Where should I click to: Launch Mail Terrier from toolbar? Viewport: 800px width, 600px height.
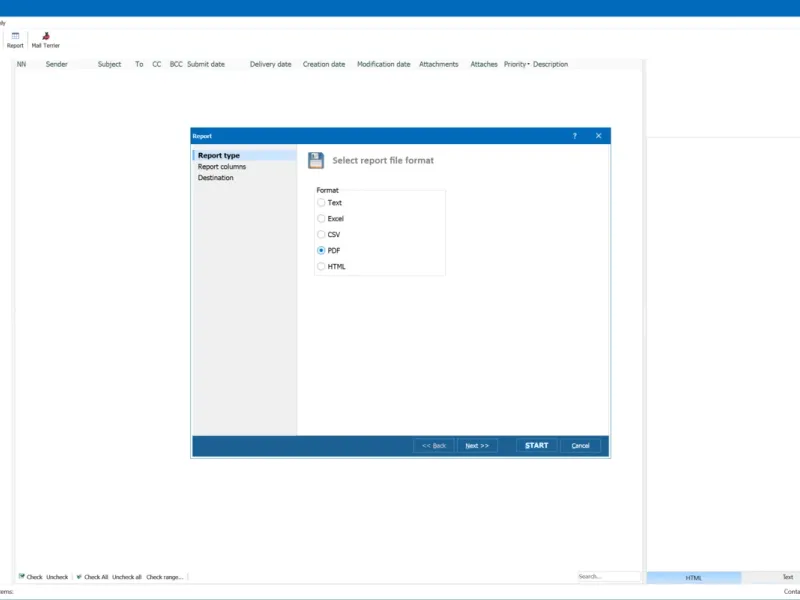coord(46,40)
